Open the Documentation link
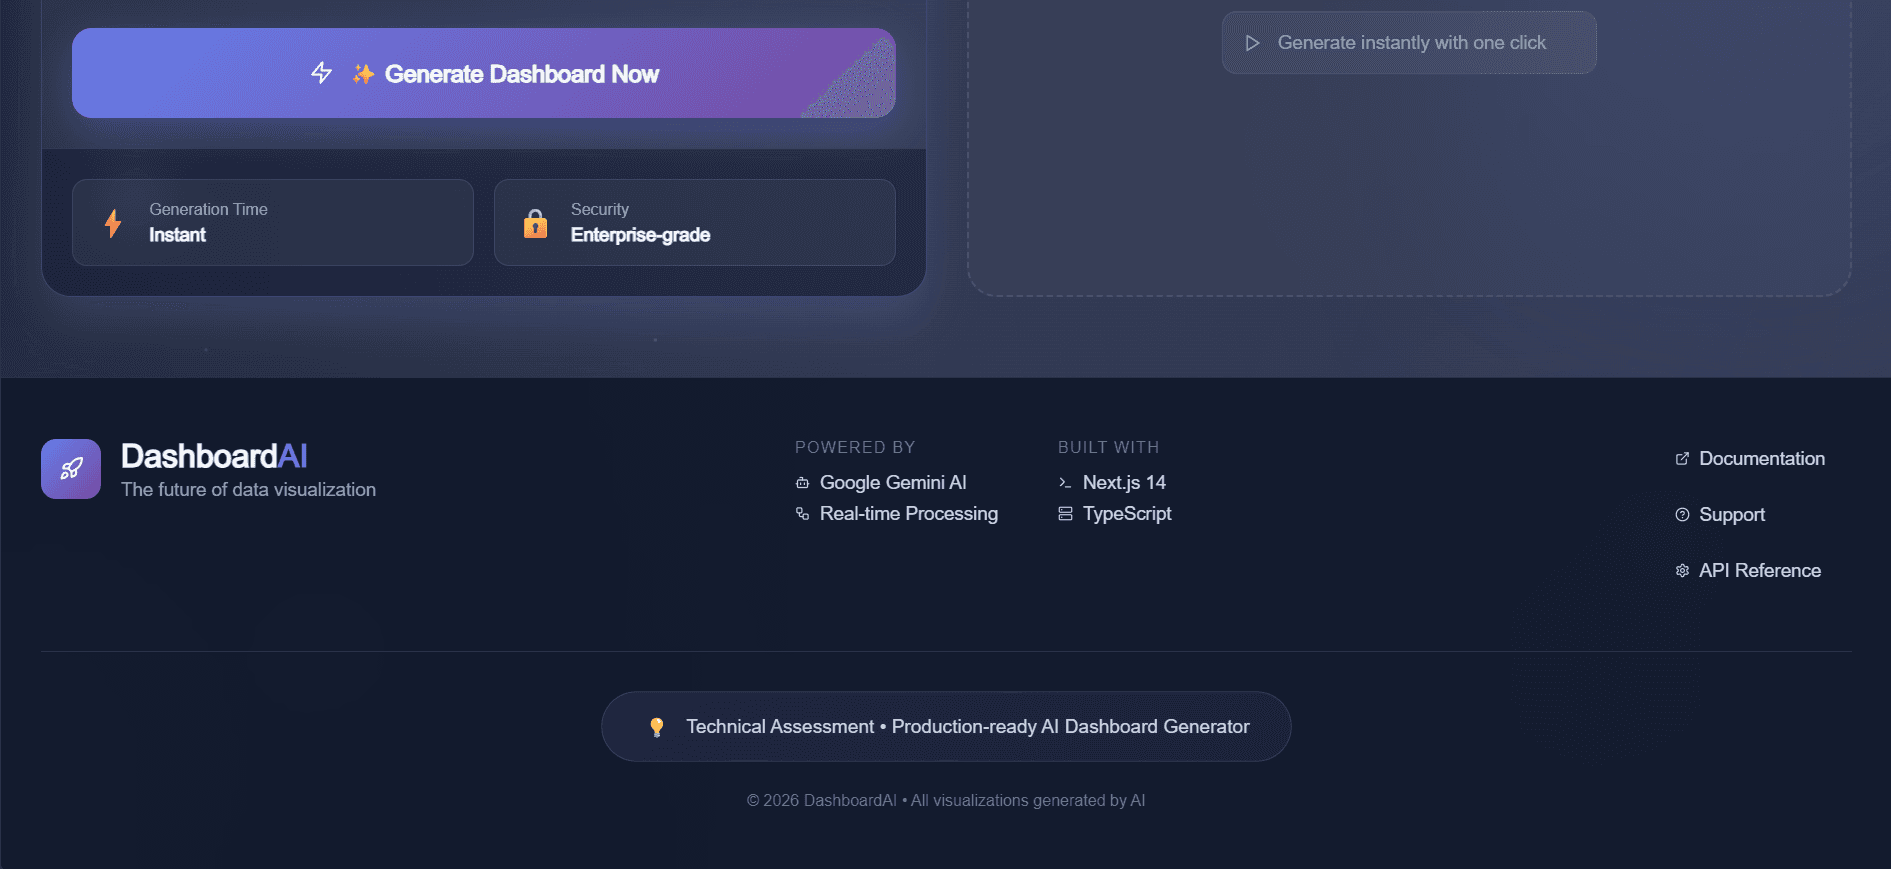 pyautogui.click(x=1762, y=458)
